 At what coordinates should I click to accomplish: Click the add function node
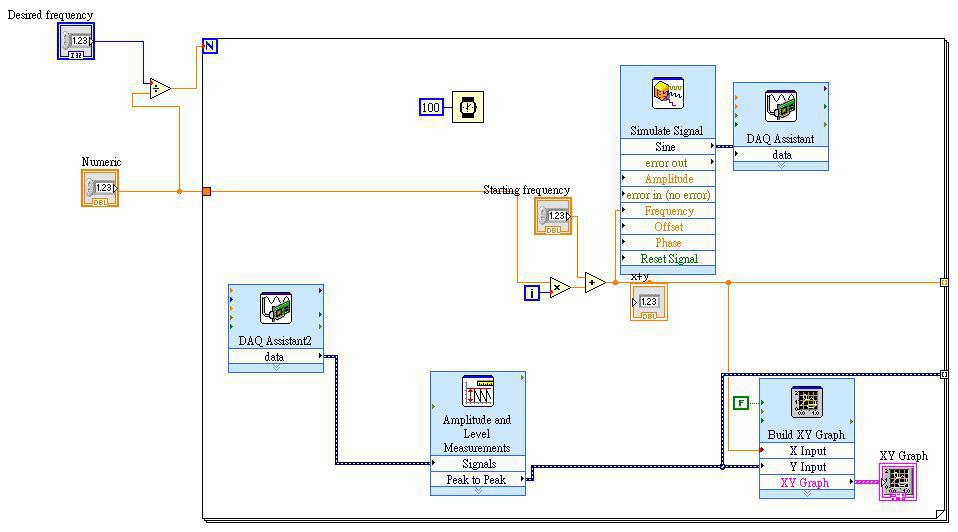tap(594, 283)
